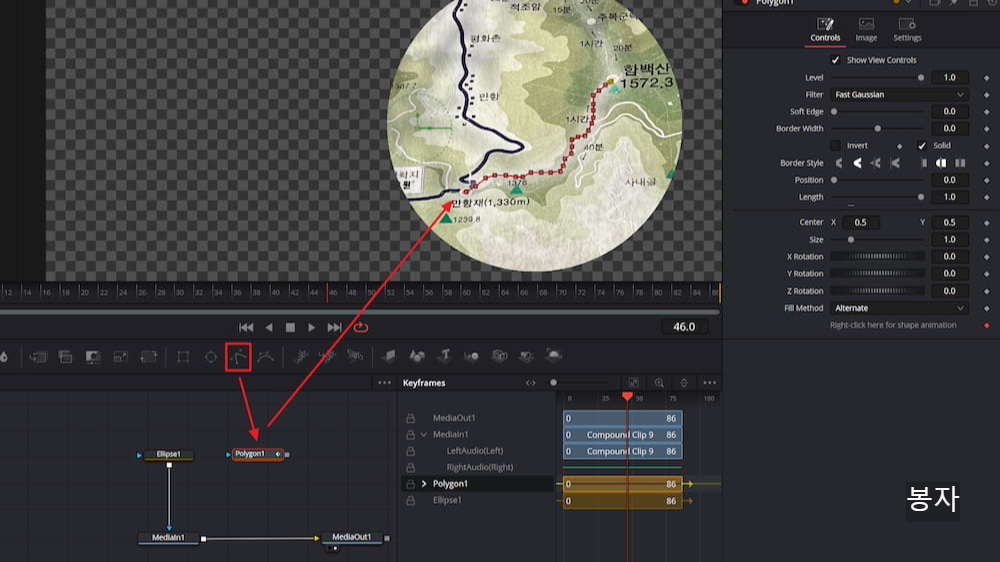Open the Filter Fast Gaussian dropdown

click(899, 94)
